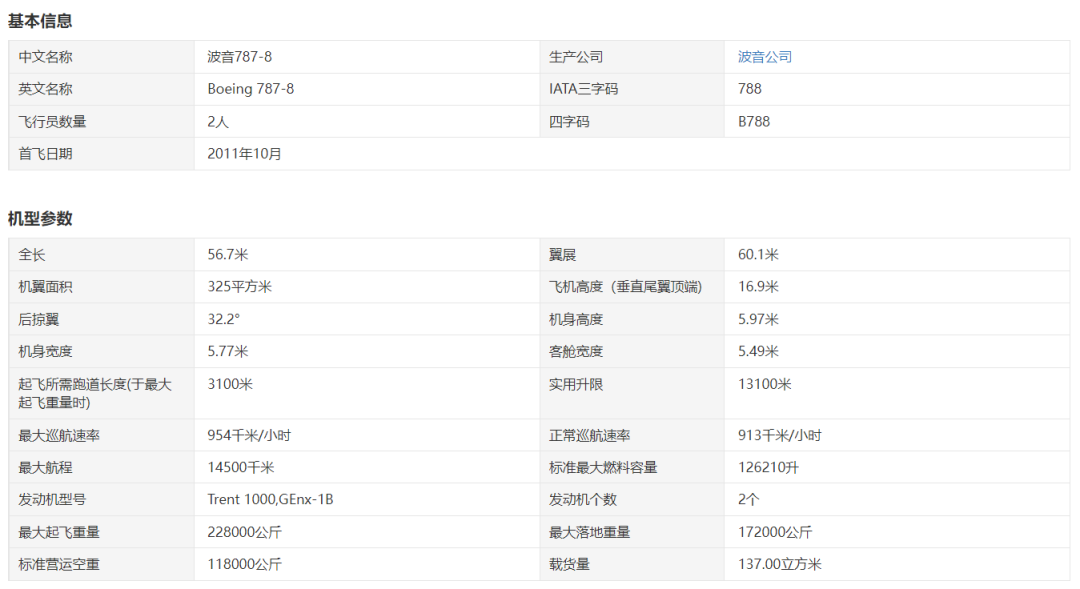Select the 60.1米 wingspan value
The width and height of the screenshot is (1080, 589).
coord(758,255)
